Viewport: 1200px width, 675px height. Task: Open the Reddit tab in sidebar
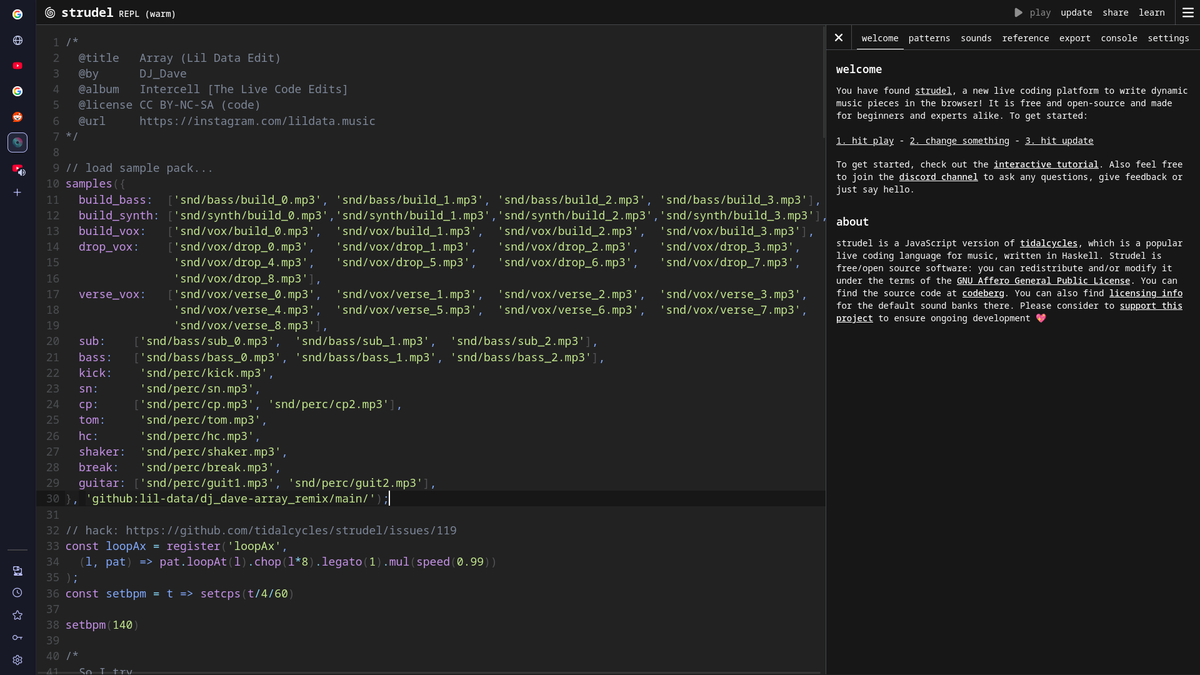[x=17, y=116]
